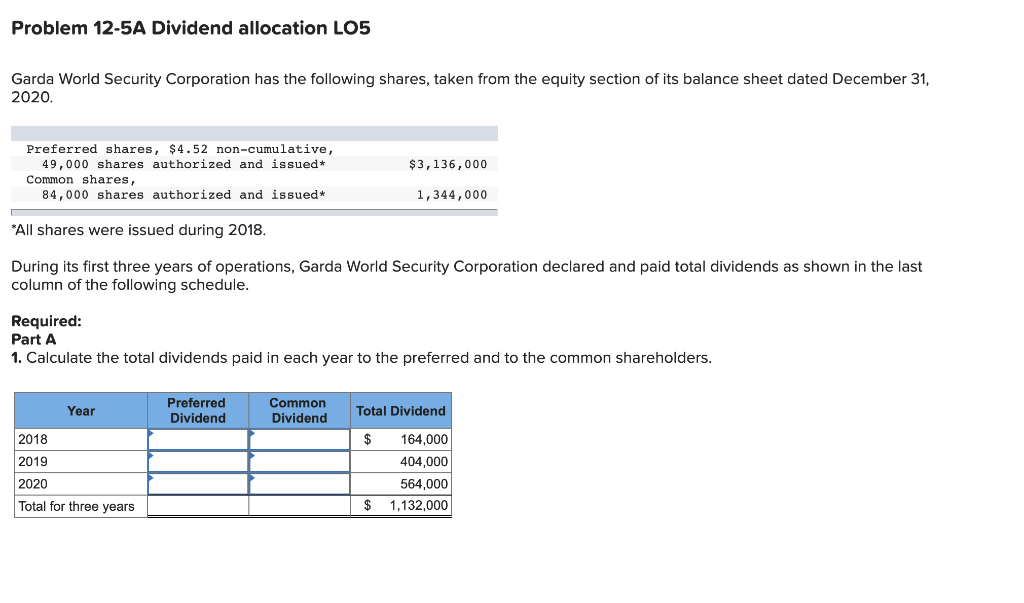Select the total Common Dividend cell for three years
This screenshot has width=1024, height=603.
coord(299,506)
